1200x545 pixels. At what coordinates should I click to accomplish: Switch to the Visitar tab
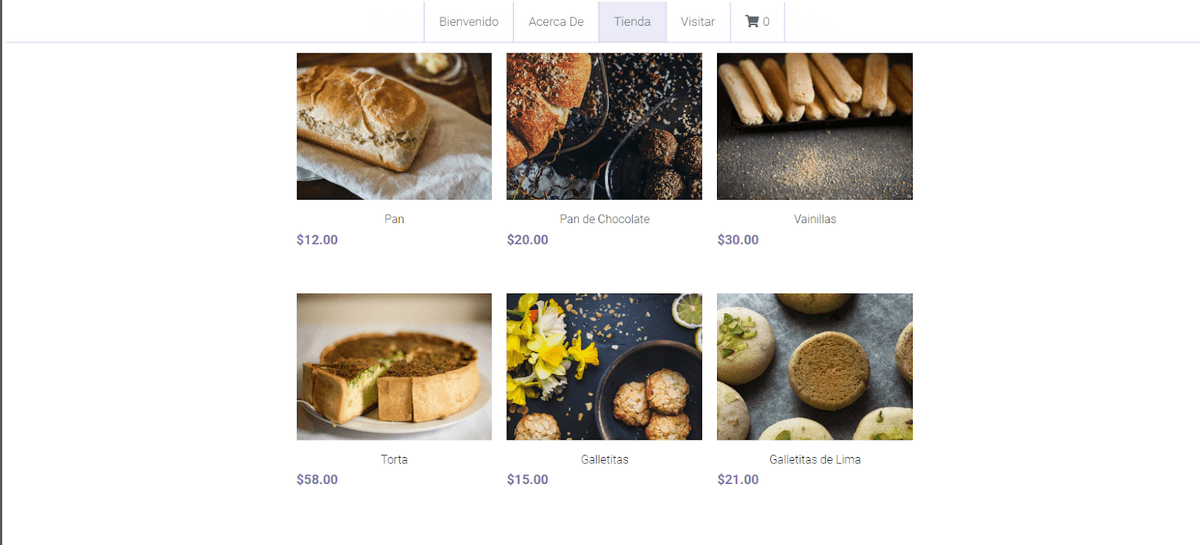pos(698,22)
